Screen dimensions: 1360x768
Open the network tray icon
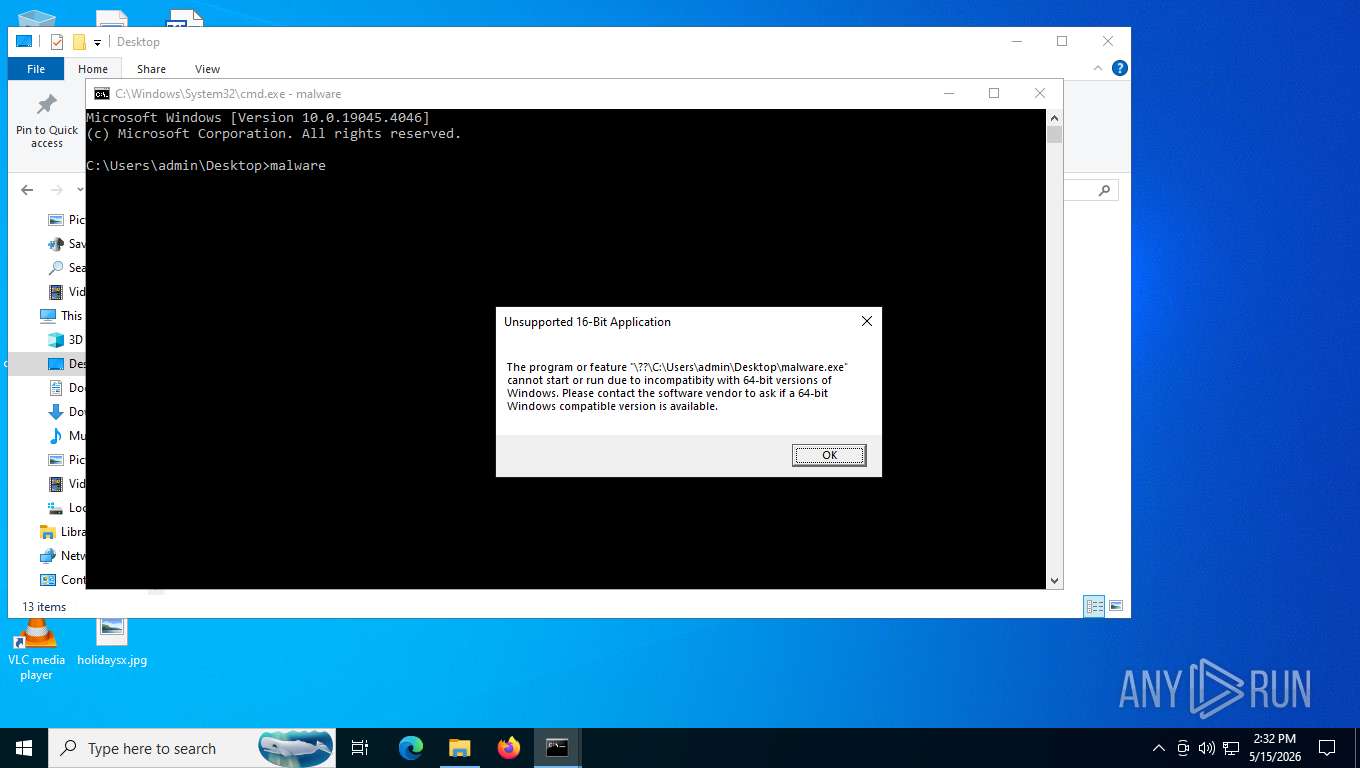tap(1231, 748)
